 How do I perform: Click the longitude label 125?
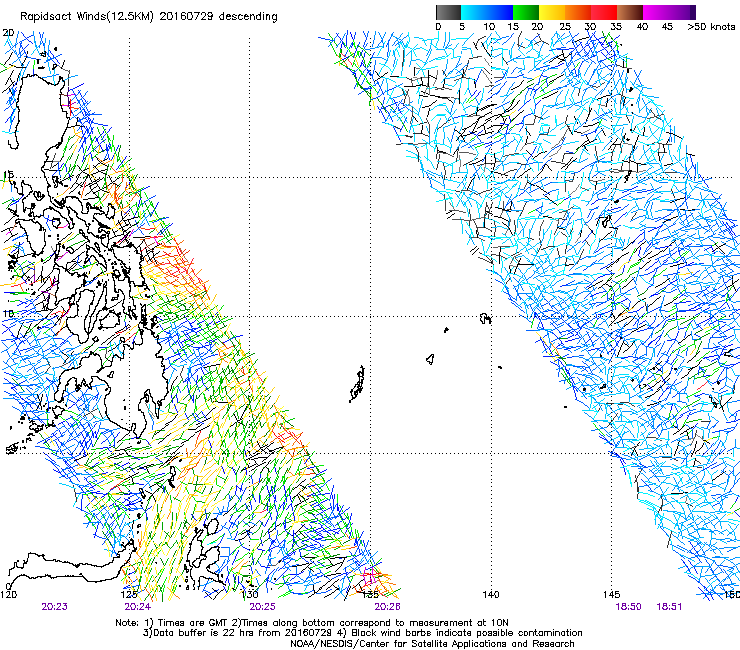tap(129, 594)
